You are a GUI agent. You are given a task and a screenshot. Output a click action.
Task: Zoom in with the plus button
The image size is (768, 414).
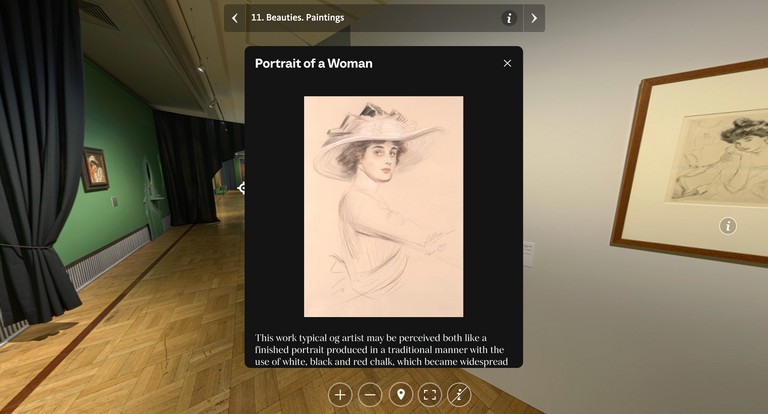pos(340,395)
